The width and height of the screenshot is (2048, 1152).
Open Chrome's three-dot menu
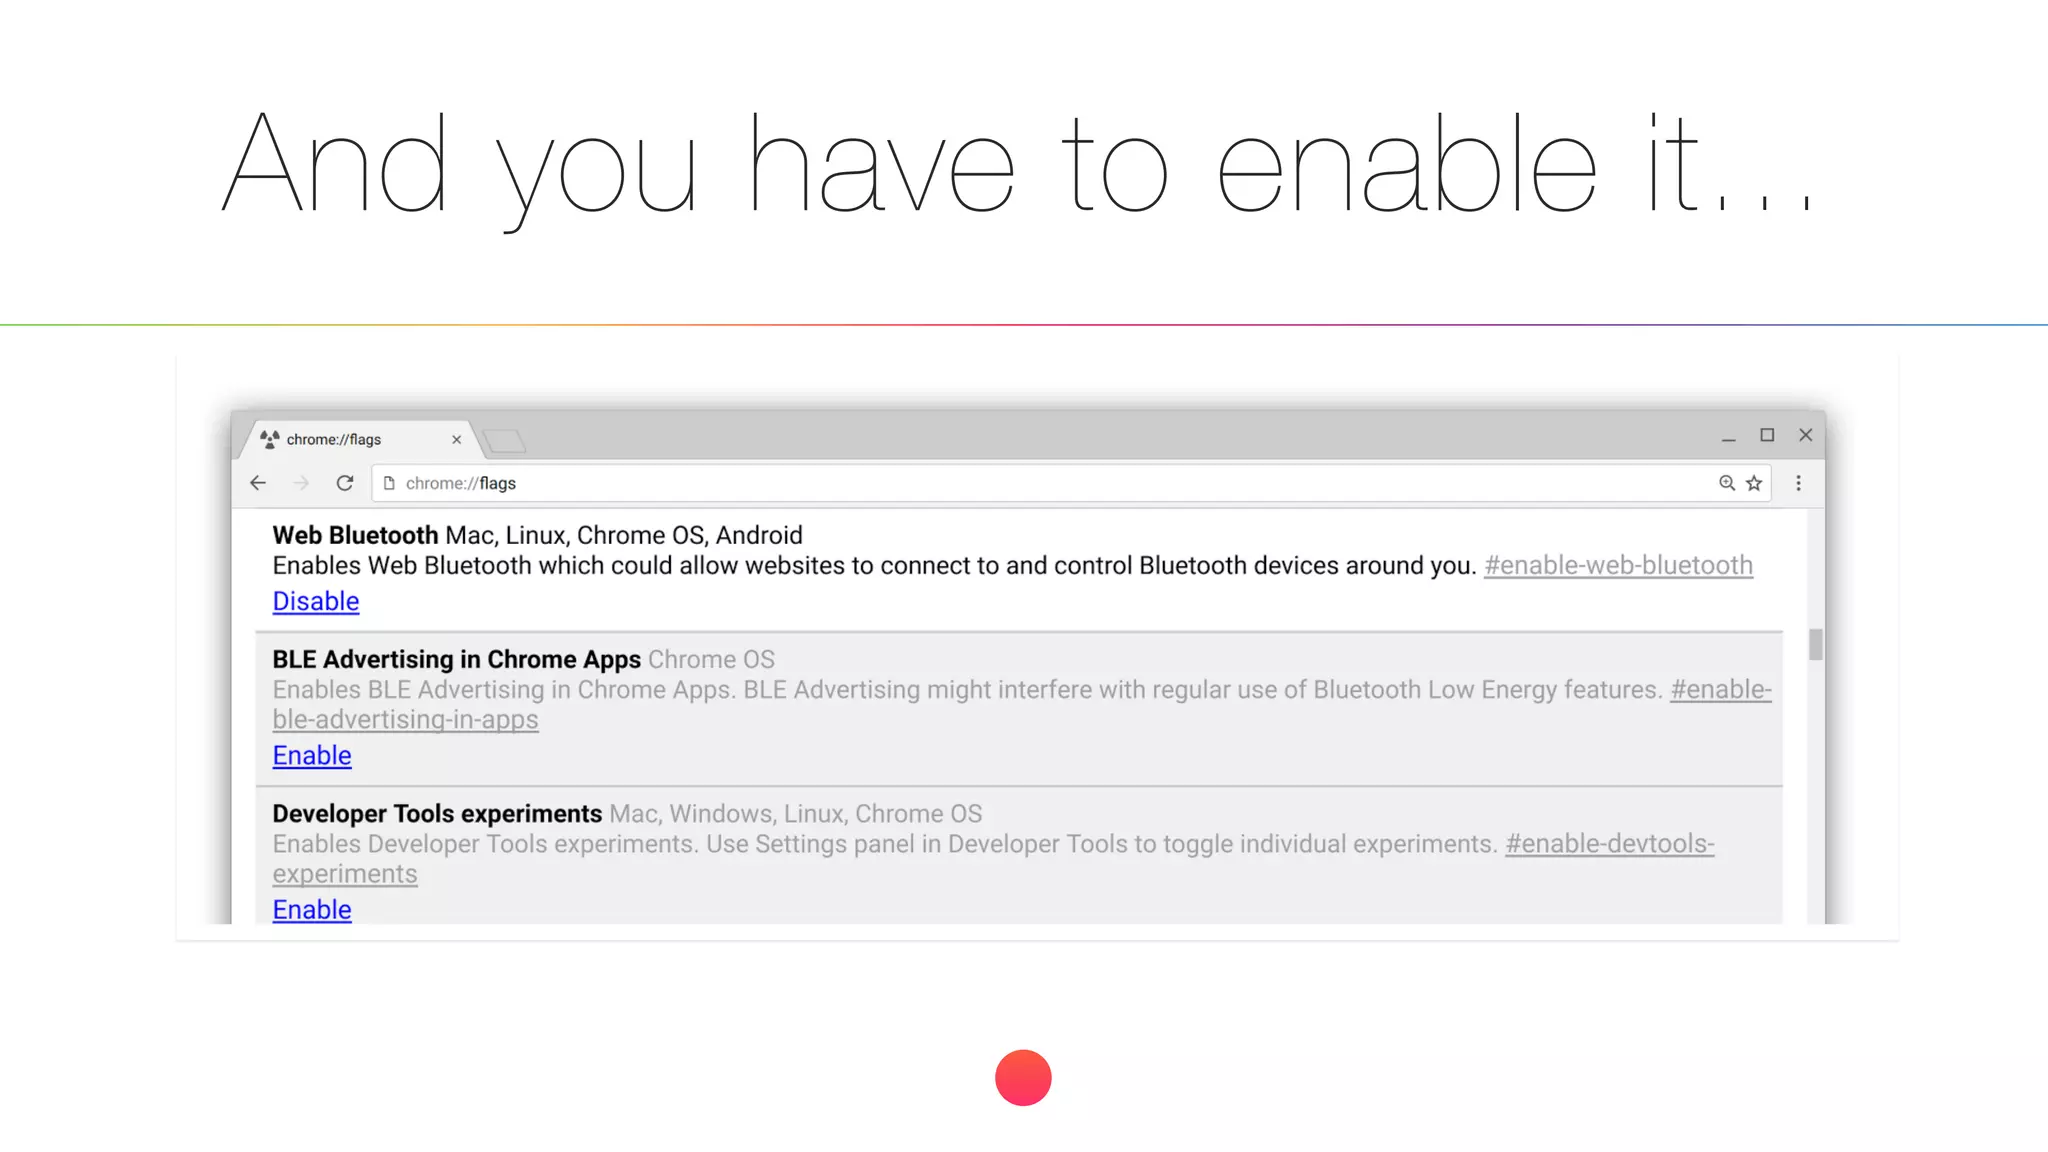click(1798, 483)
